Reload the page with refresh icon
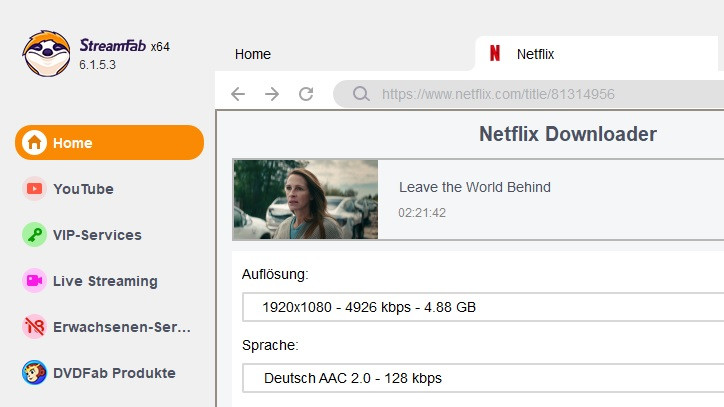This screenshot has height=407, width=724. click(x=306, y=94)
